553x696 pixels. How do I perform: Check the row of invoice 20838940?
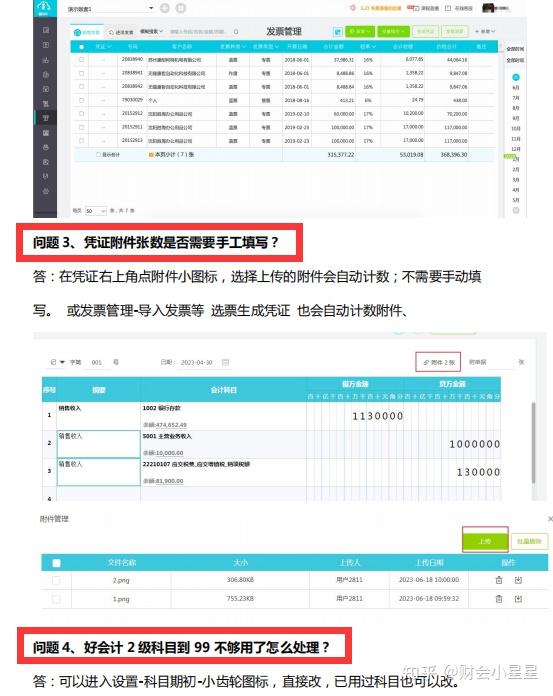coord(81,59)
